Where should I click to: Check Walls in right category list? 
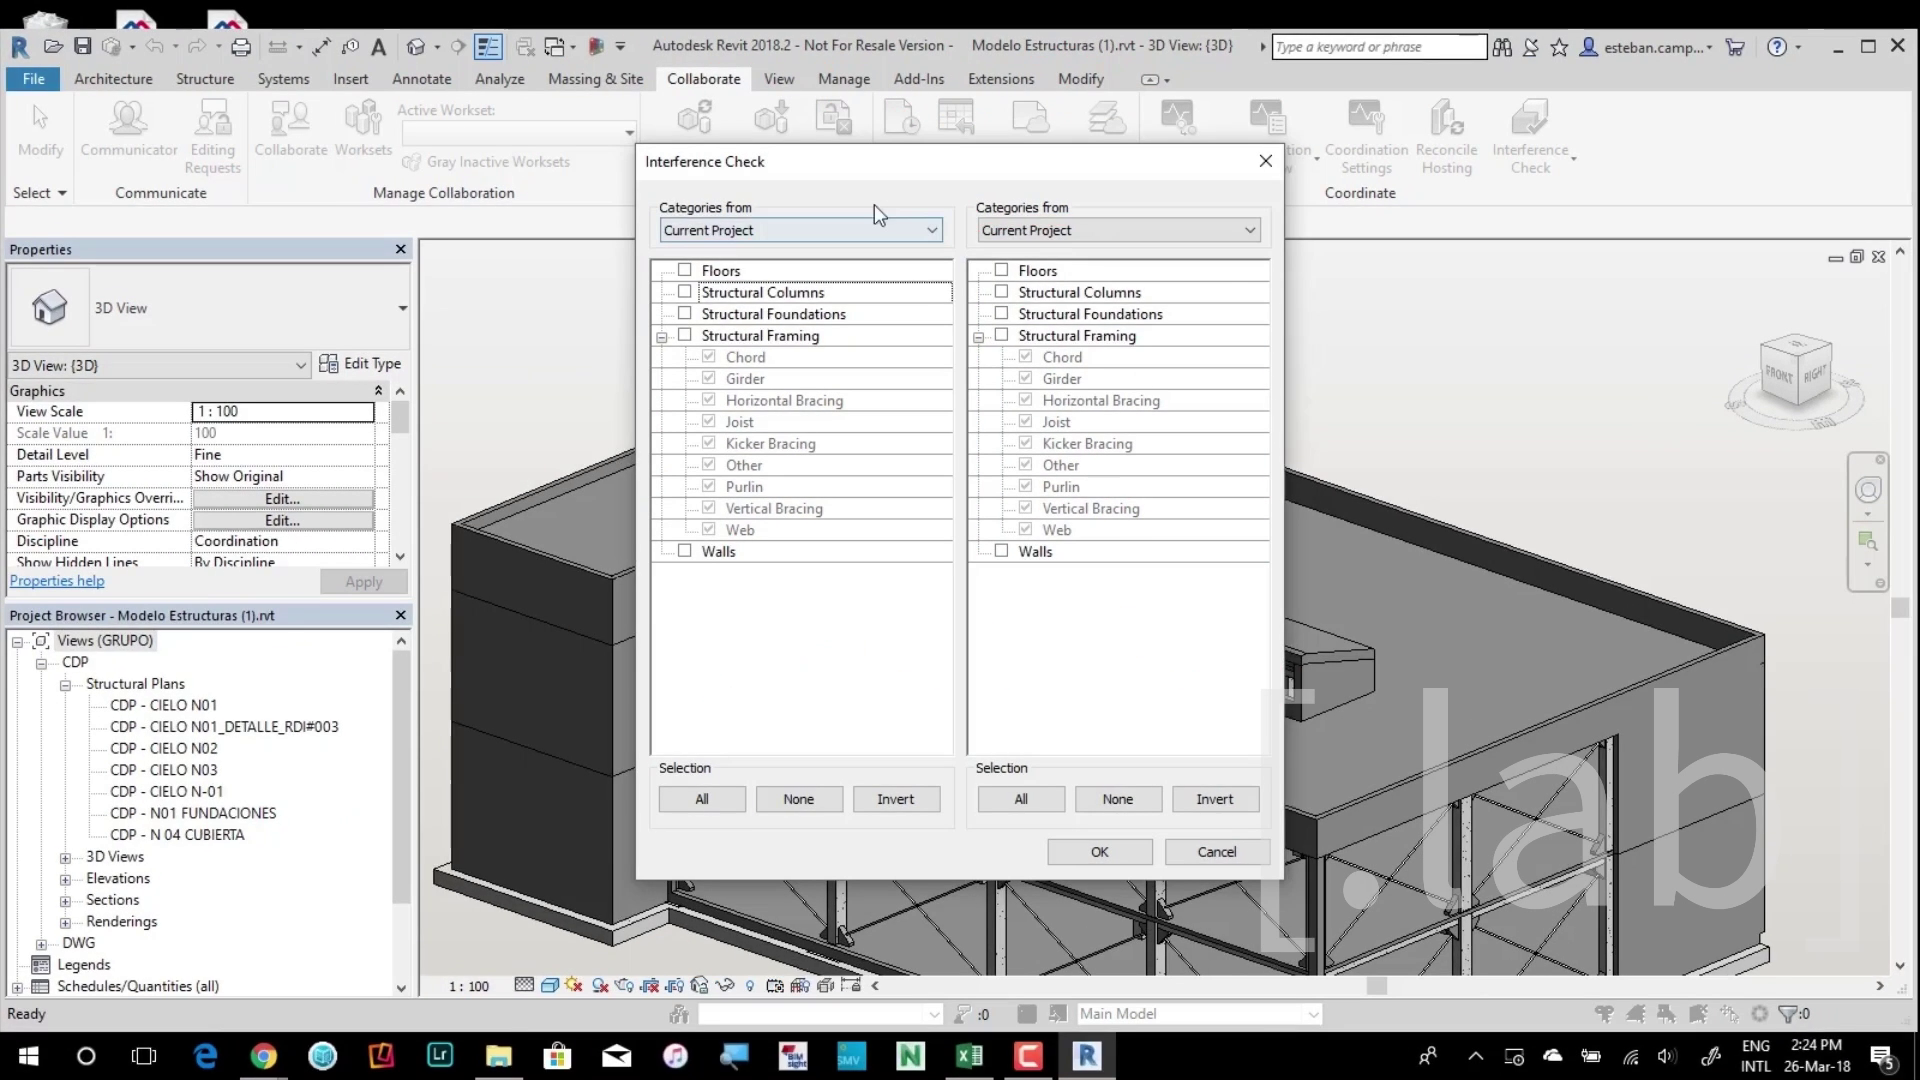click(1001, 551)
